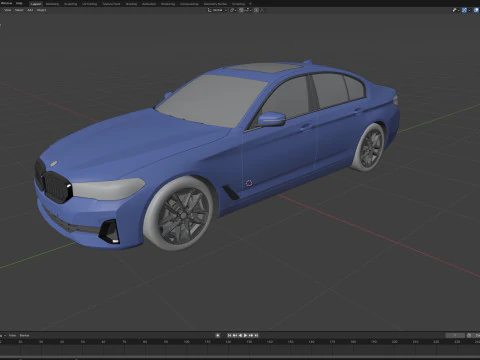
Task: Switch to the Texture Paint workspace tab
Action: point(111,4)
